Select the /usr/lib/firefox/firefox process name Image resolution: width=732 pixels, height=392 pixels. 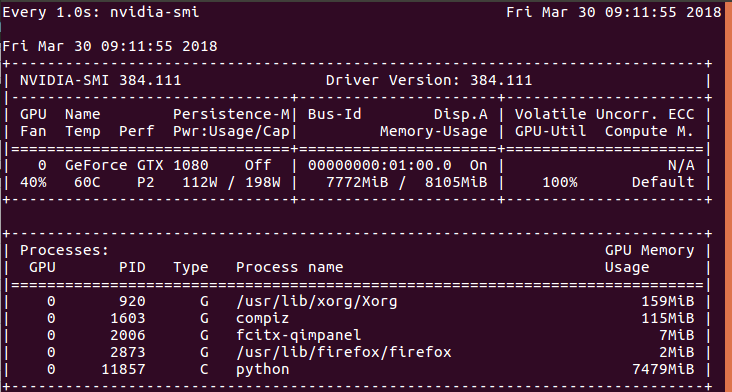coord(344,352)
